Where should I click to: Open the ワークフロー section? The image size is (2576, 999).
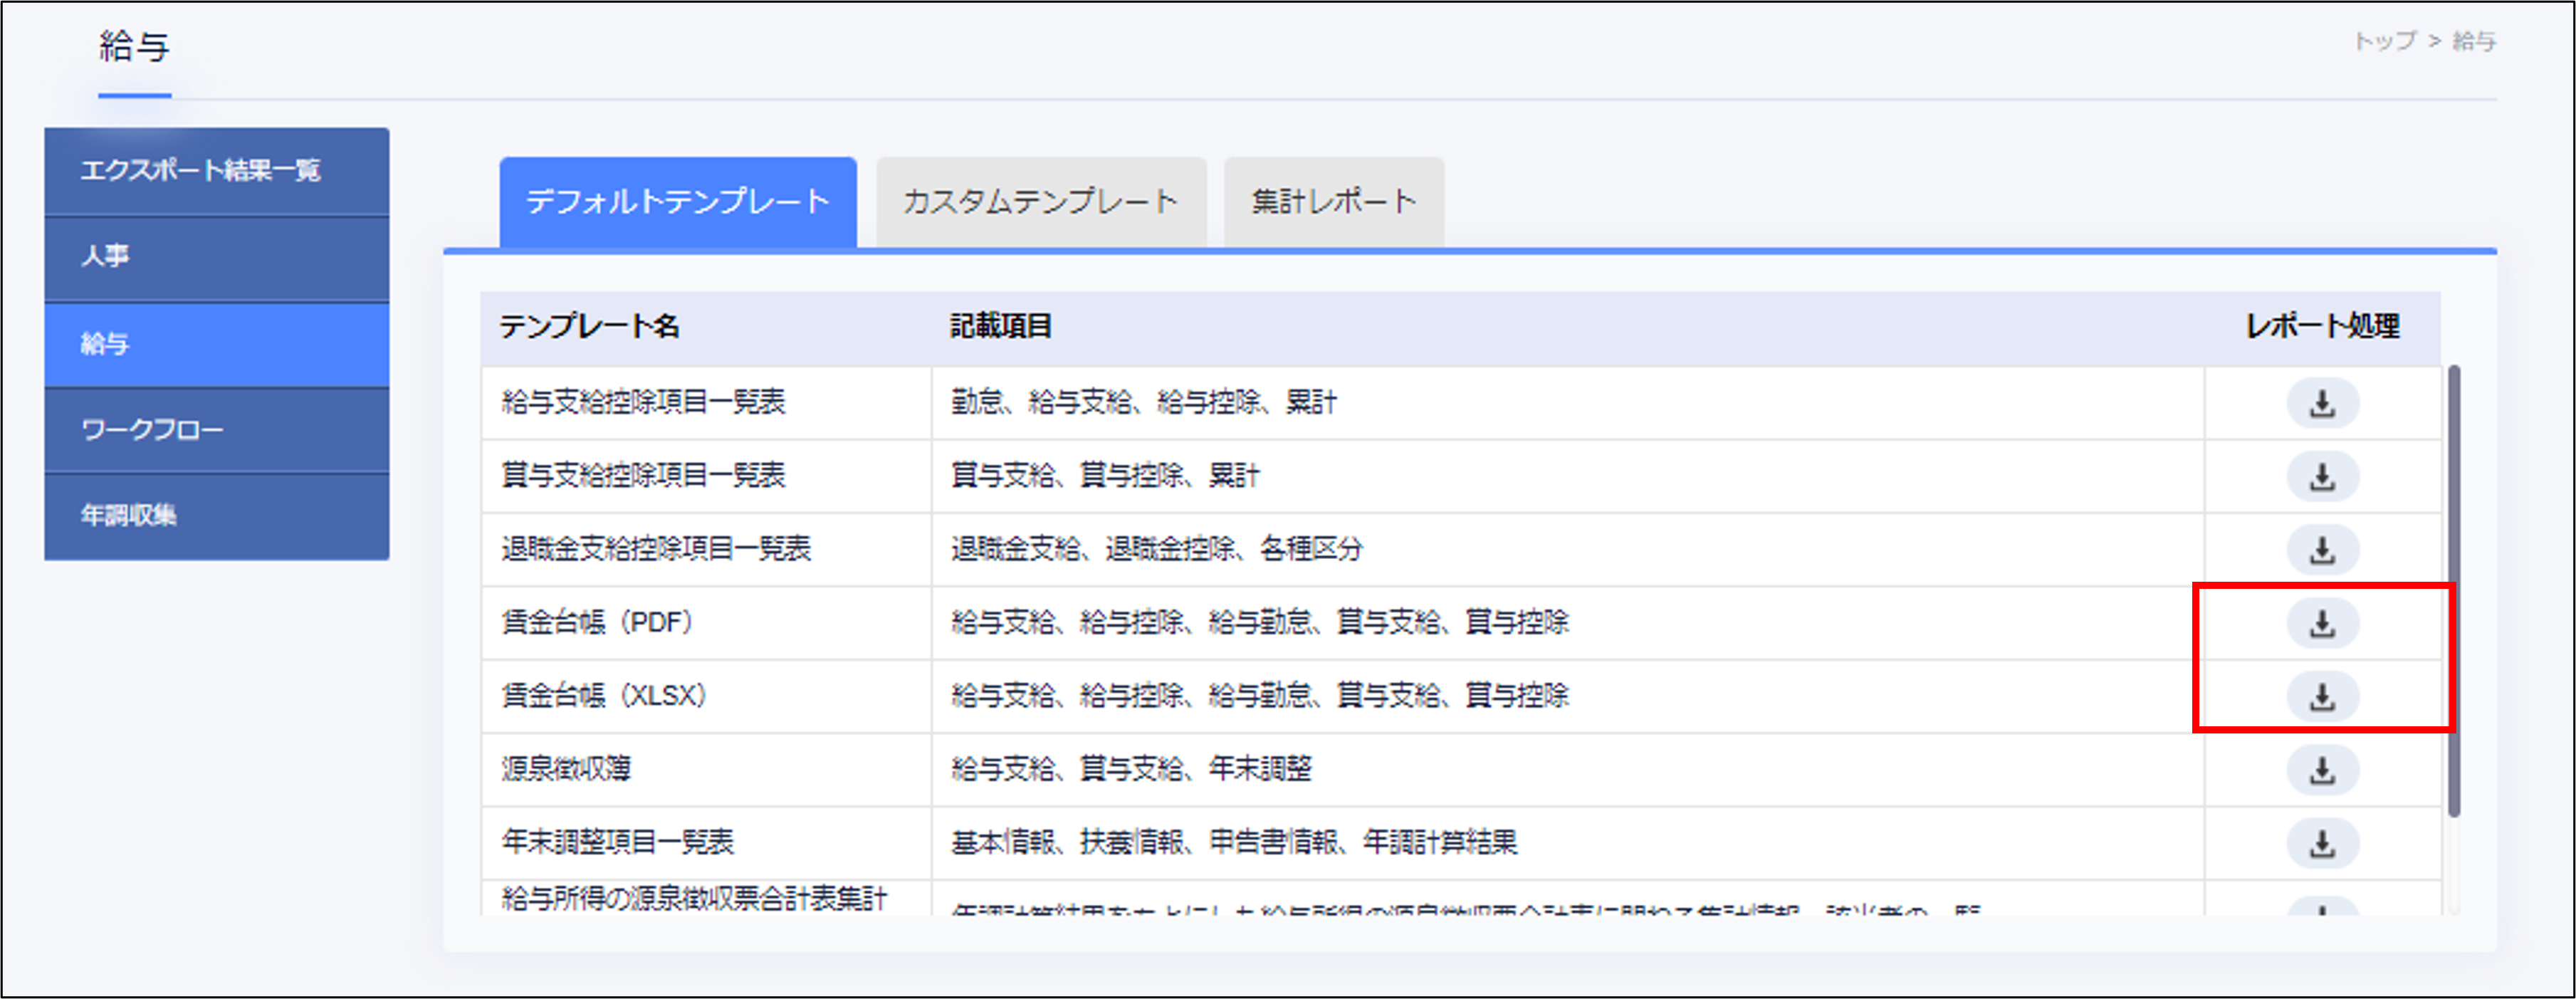pyautogui.click(x=215, y=428)
